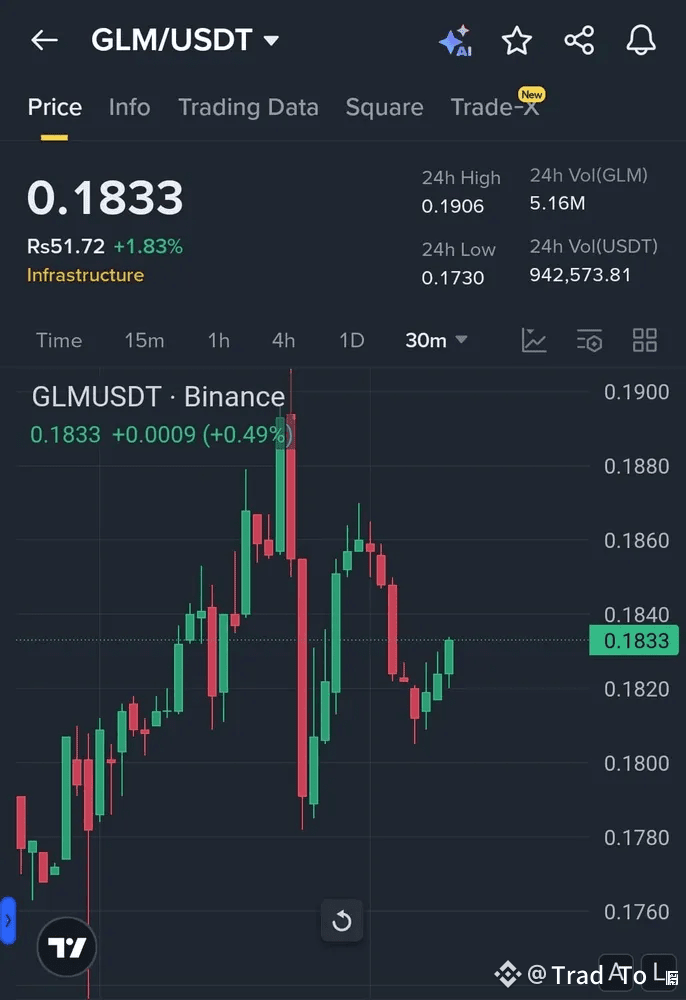Add GLM/USDT to favorites star
686x1000 pixels.
coord(516,40)
